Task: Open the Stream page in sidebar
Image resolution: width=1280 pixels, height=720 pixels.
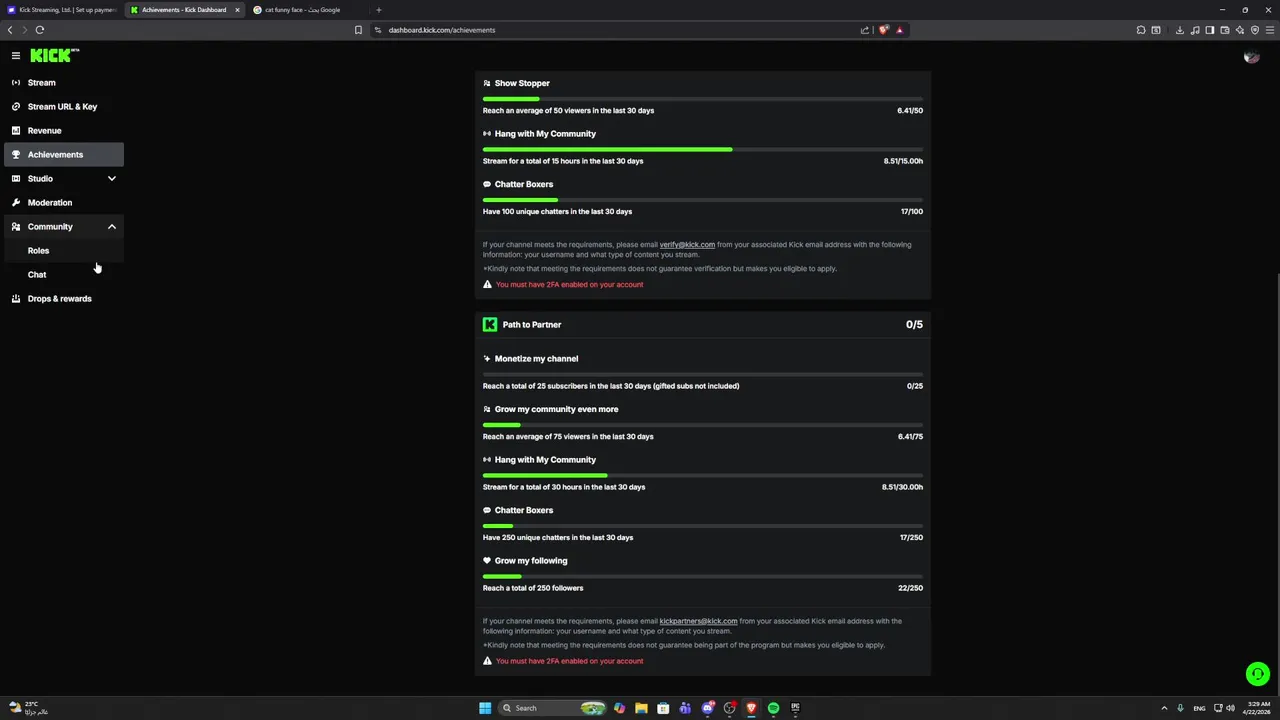Action: (64, 83)
